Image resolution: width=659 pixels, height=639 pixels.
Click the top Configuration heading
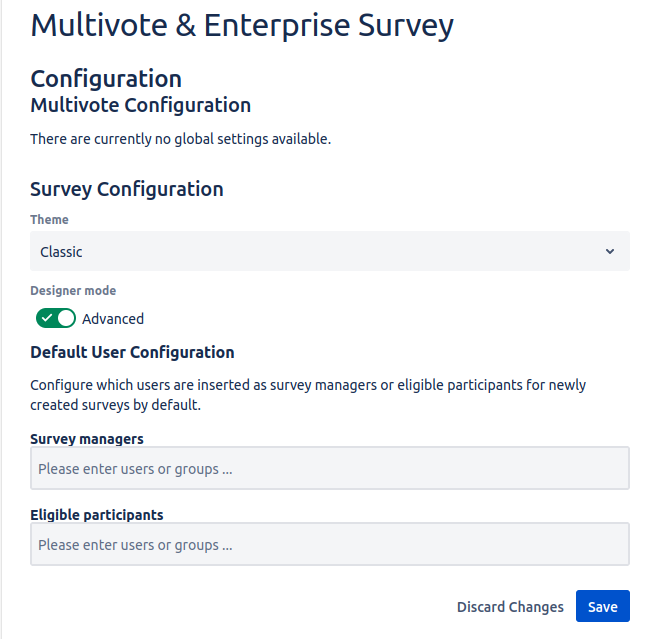[x=106, y=78]
